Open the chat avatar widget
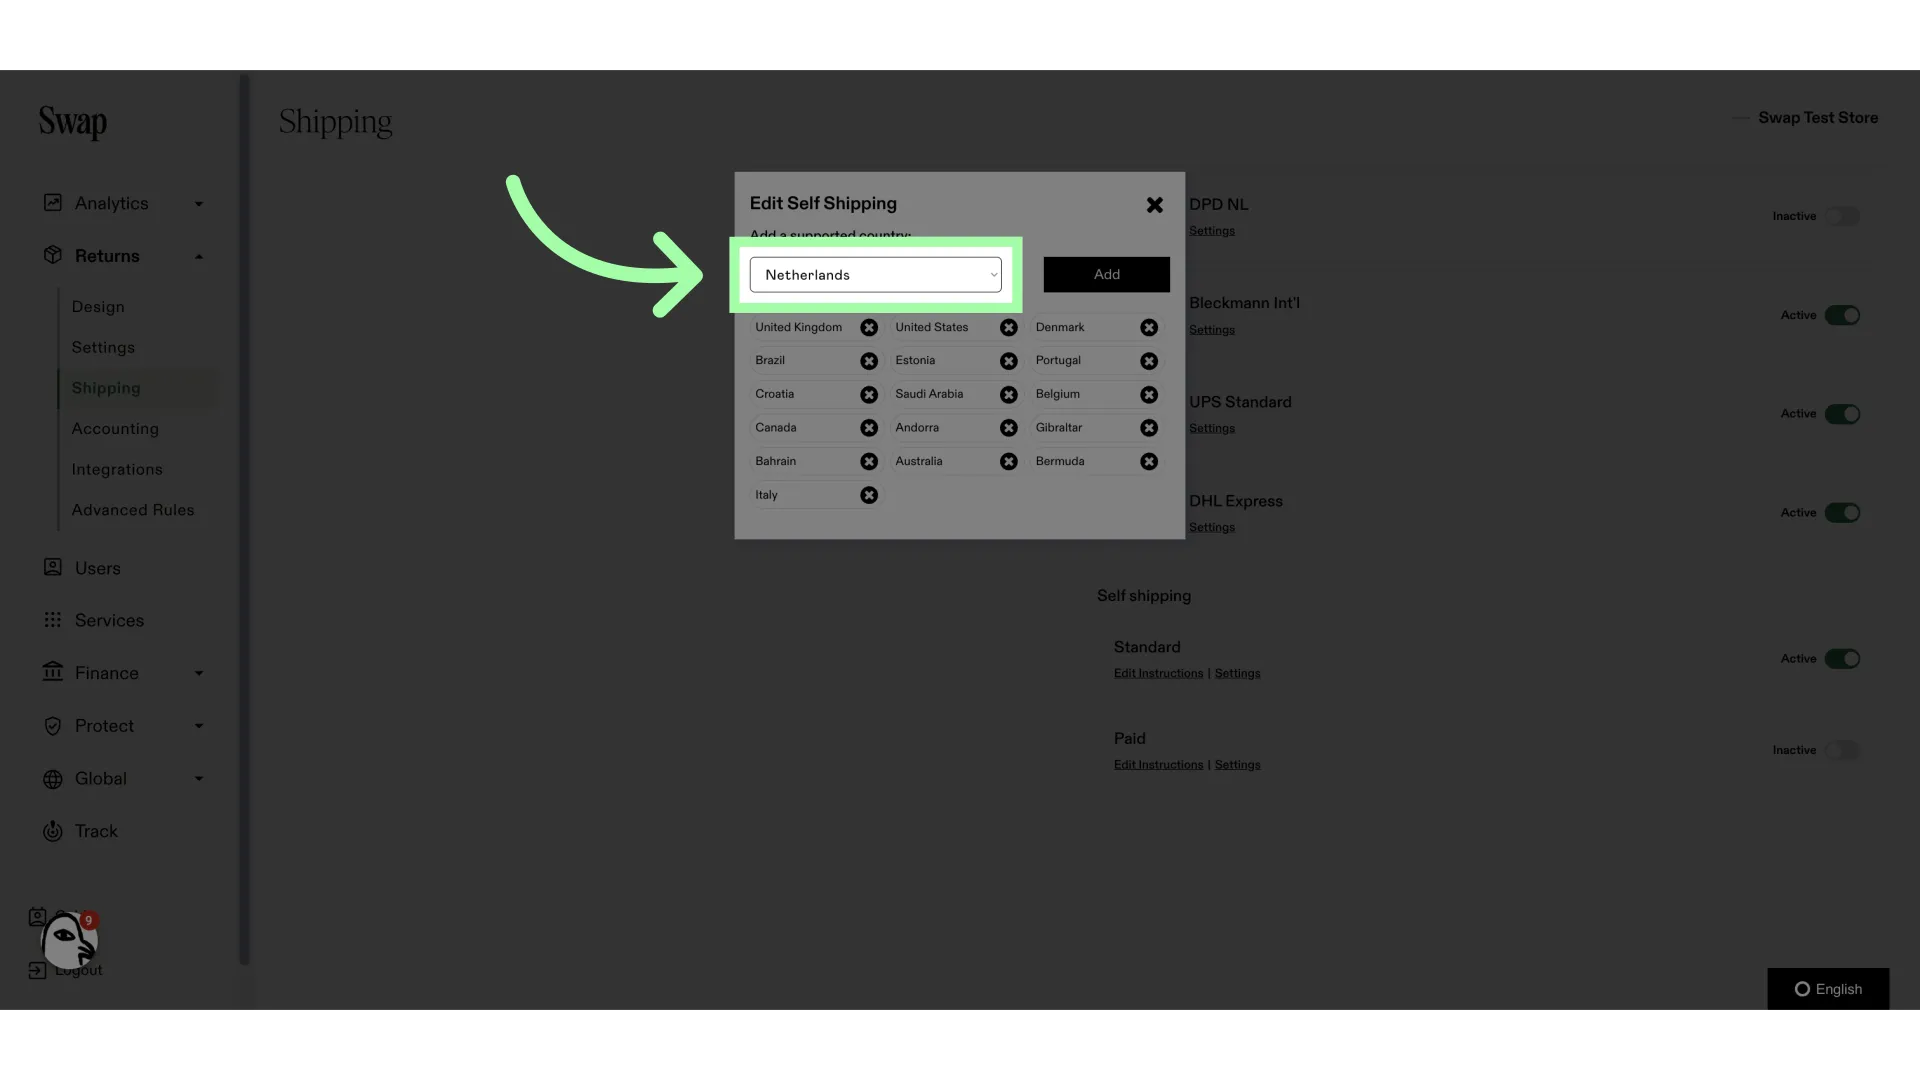The width and height of the screenshot is (1920, 1080). tap(68, 940)
